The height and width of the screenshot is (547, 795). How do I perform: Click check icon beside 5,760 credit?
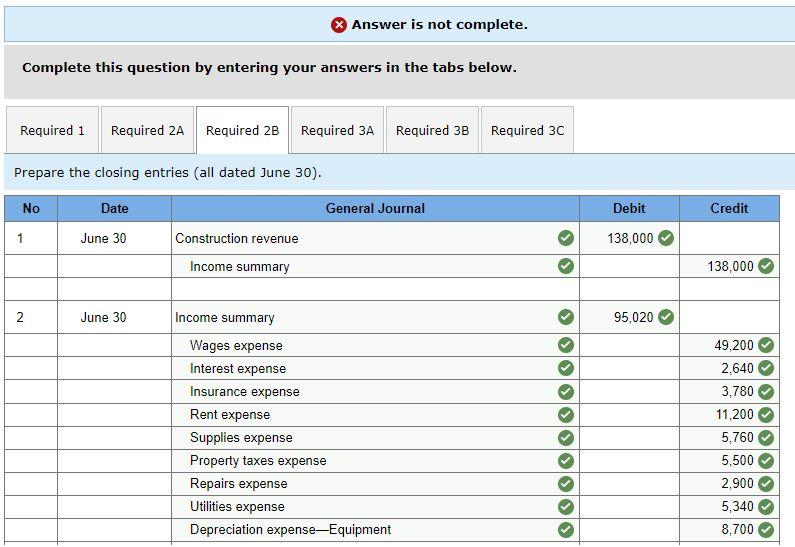pyautogui.click(x=766, y=437)
